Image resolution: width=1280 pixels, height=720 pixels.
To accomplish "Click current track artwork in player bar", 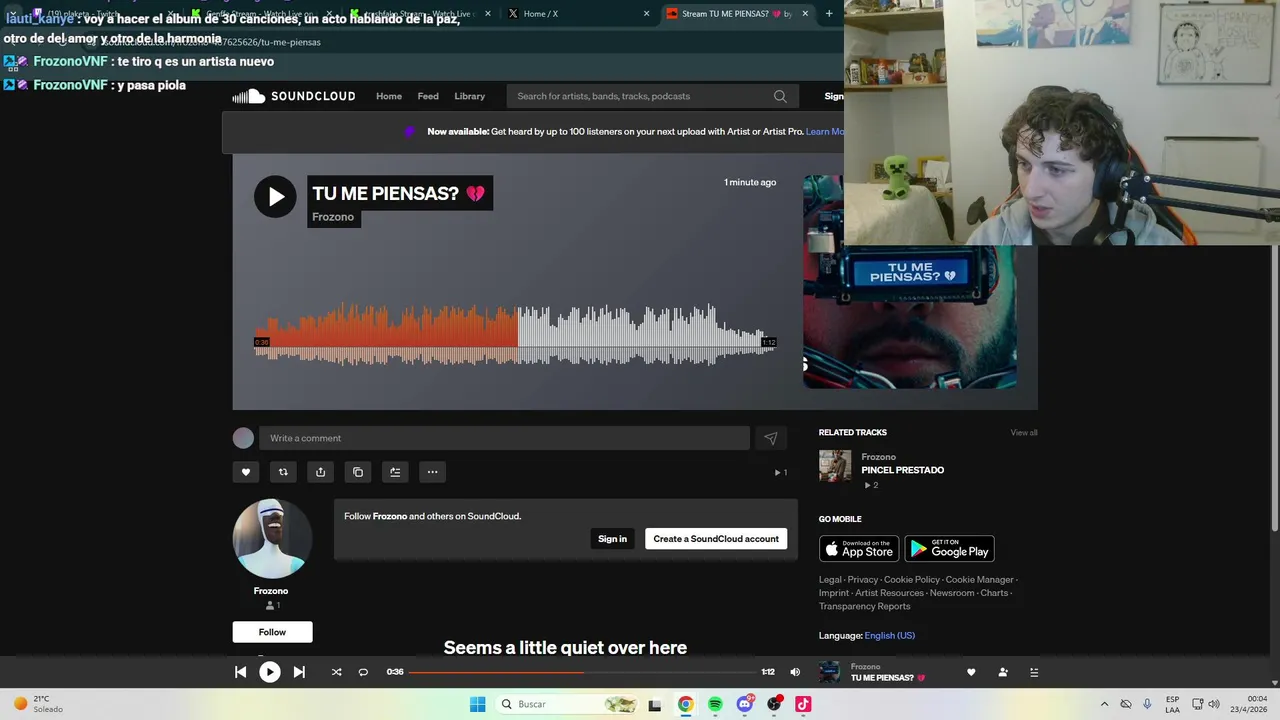I will click(830, 672).
